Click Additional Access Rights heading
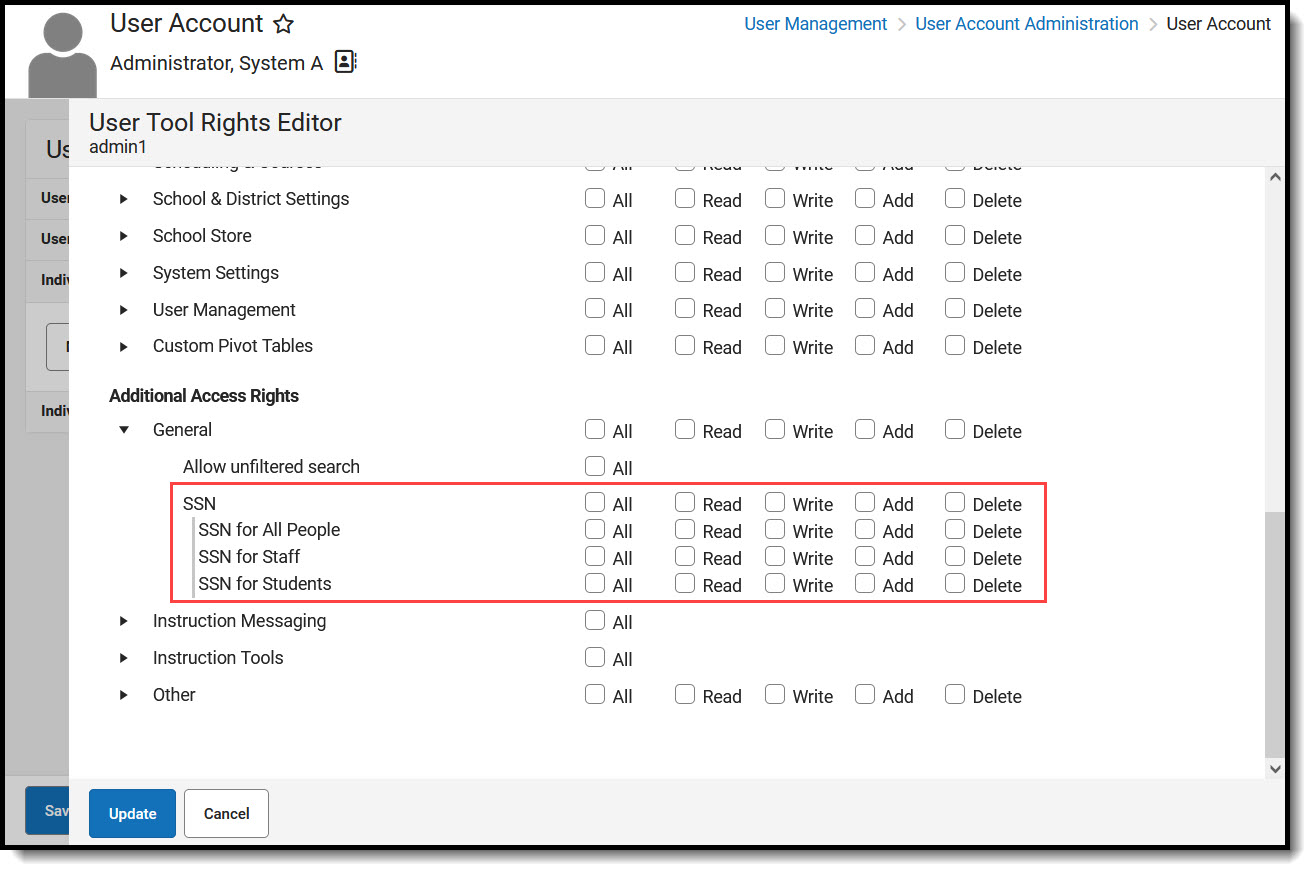Viewport: 1315px width, 875px height. point(204,396)
